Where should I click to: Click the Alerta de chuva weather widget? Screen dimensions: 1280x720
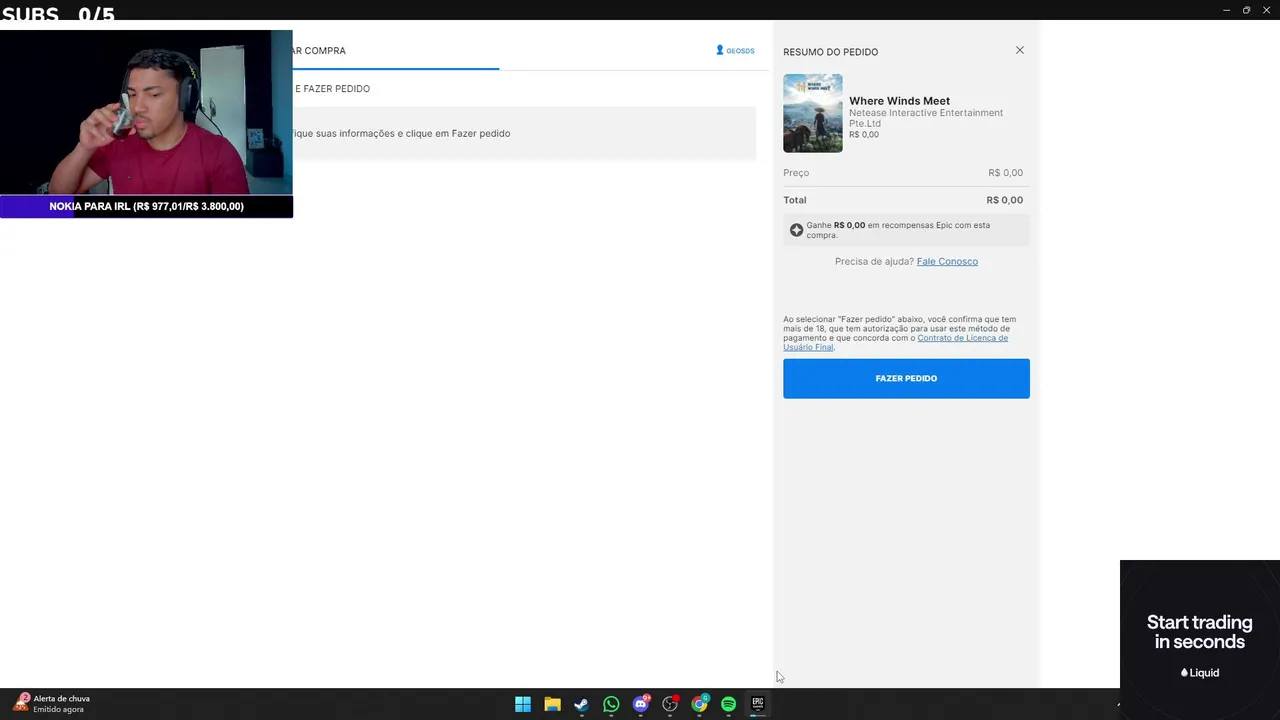tap(52, 703)
